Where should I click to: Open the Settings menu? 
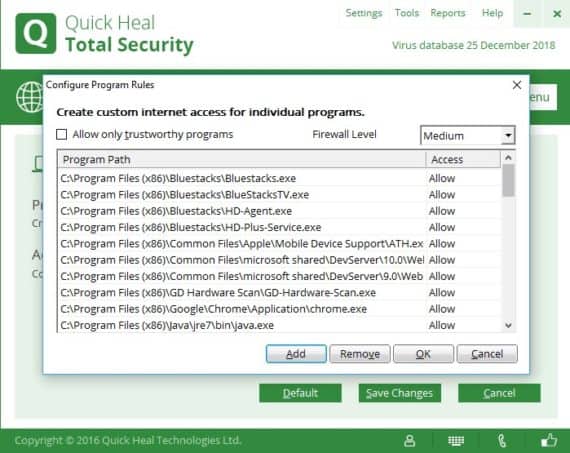[364, 13]
